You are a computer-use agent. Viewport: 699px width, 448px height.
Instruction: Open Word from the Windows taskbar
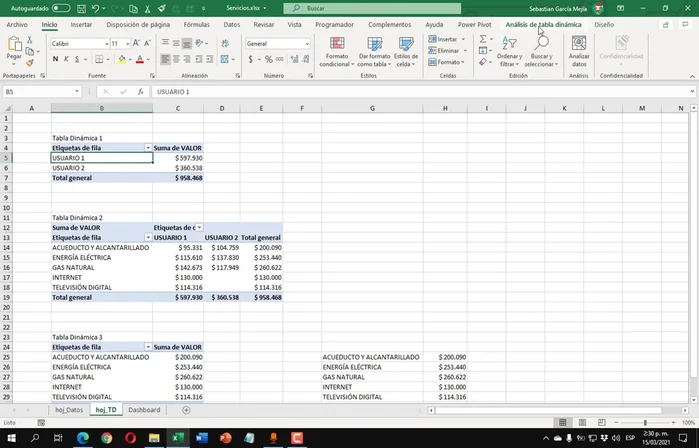tap(201, 438)
